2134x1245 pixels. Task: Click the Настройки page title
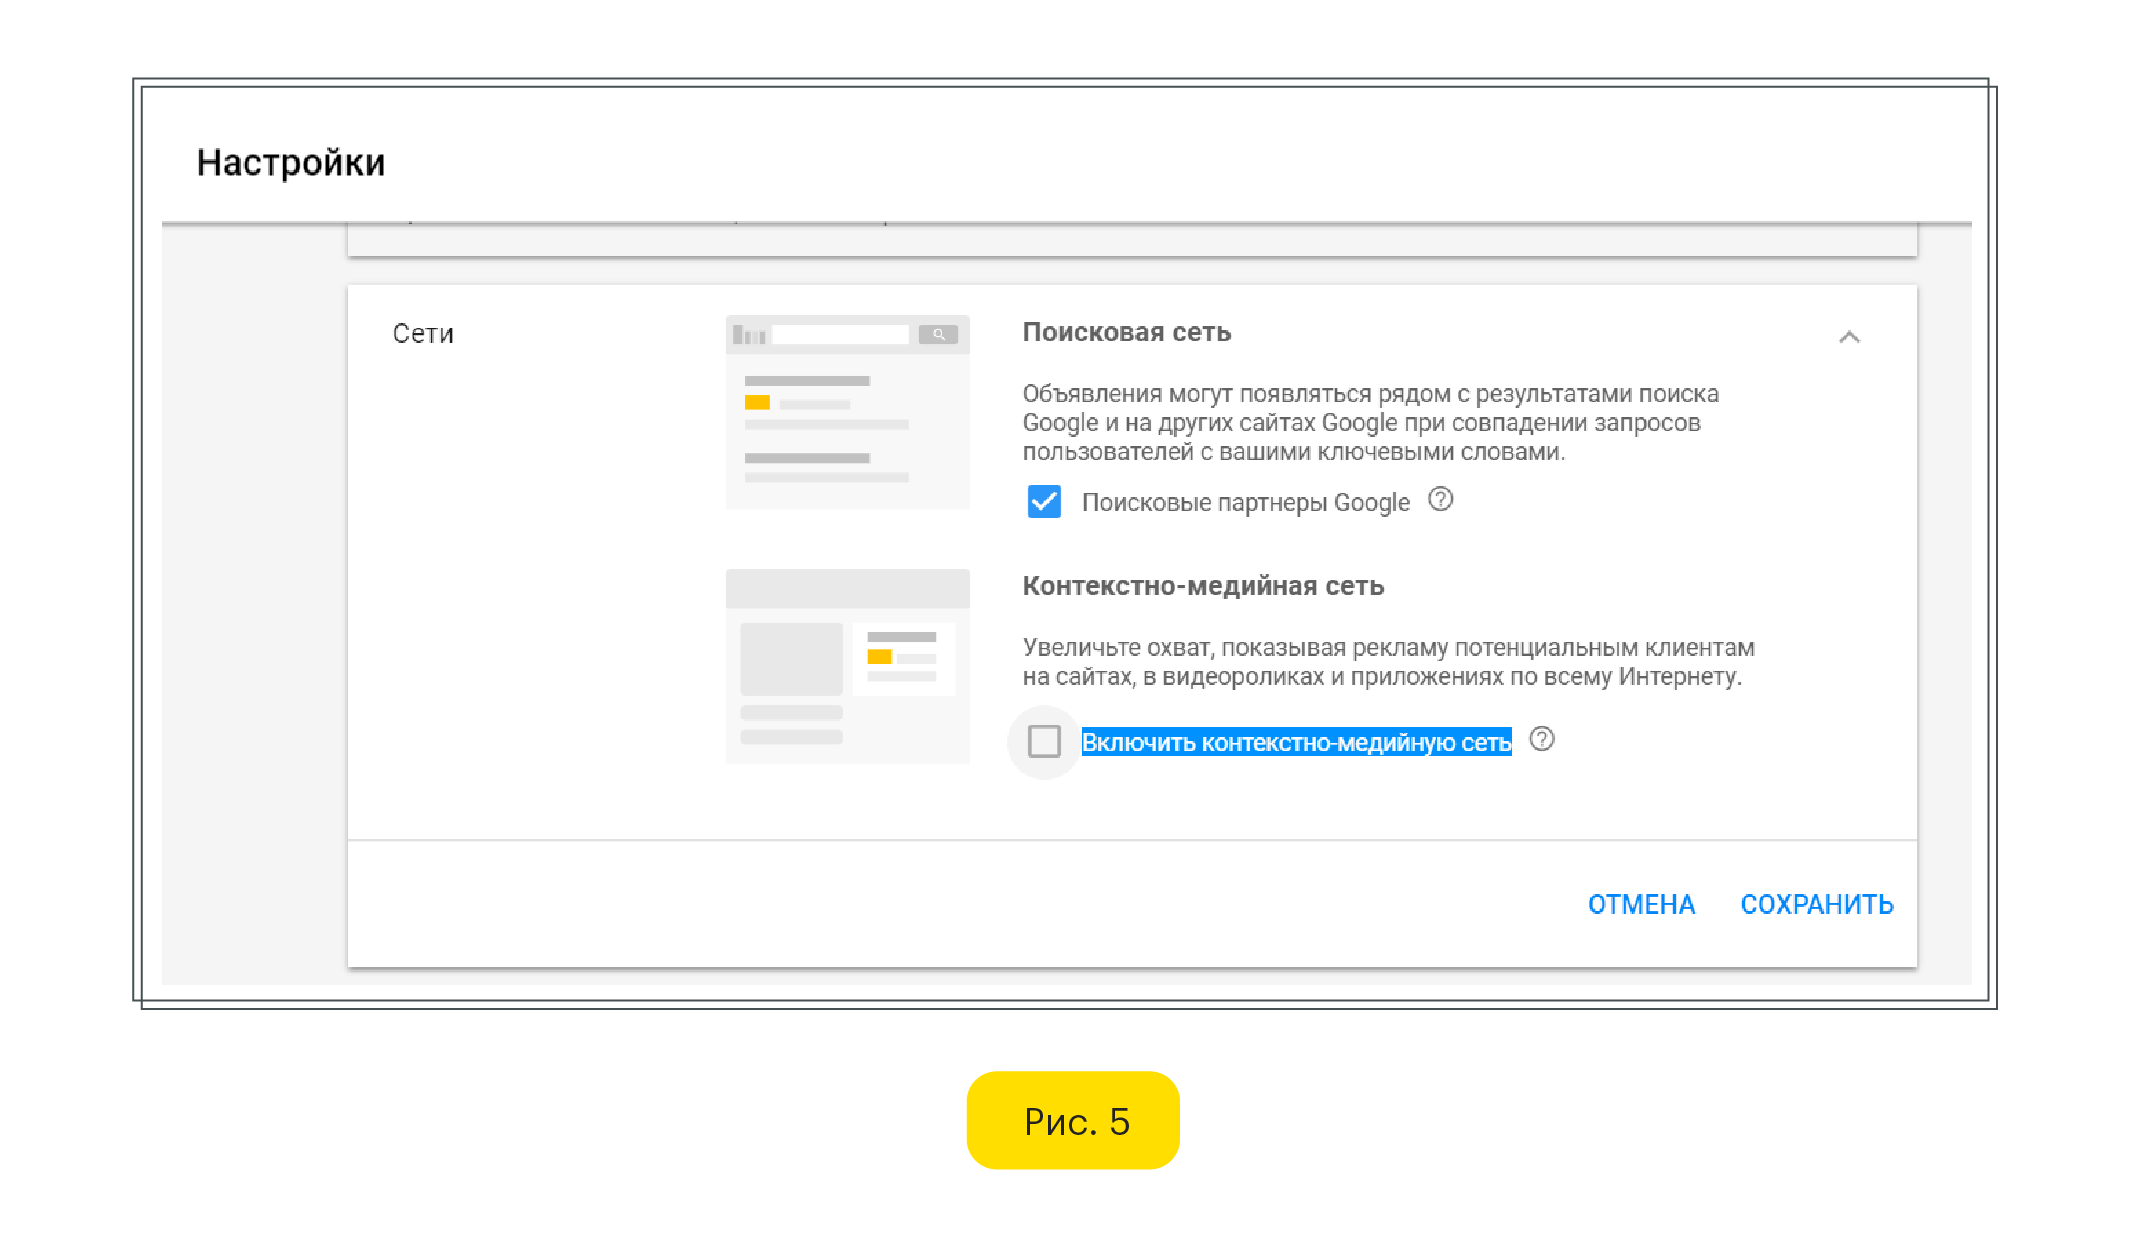coord(290,162)
